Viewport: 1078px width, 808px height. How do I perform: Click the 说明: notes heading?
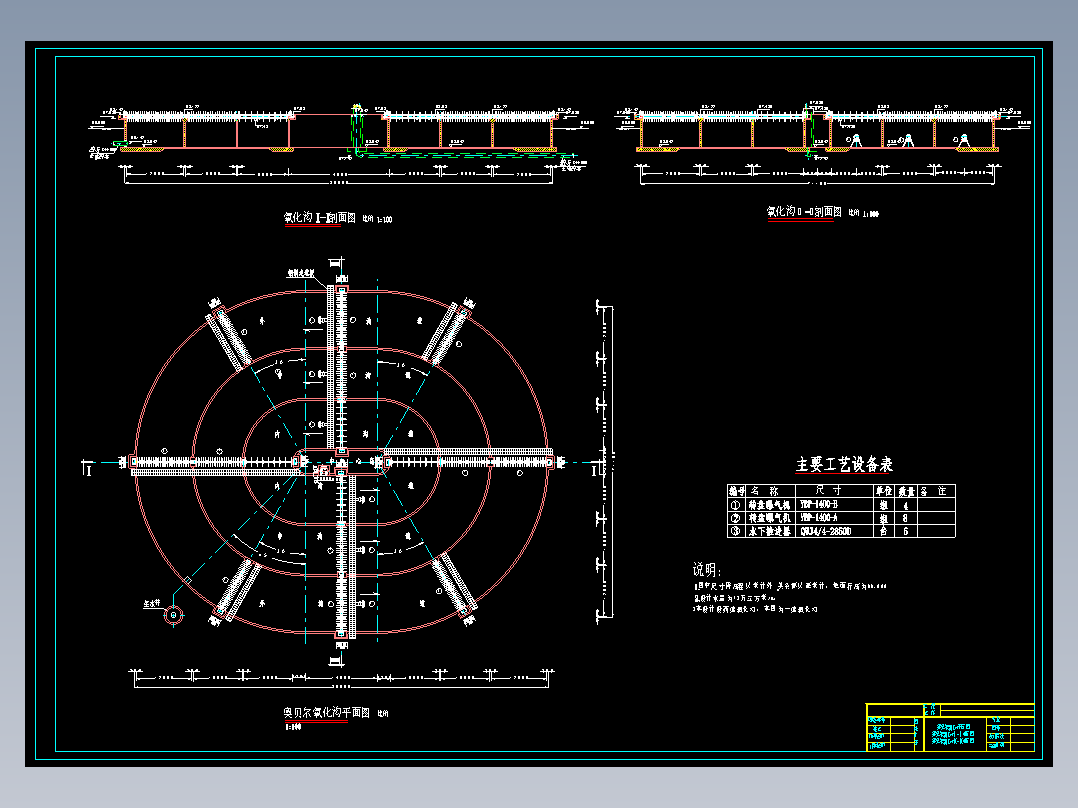[x=707, y=569]
